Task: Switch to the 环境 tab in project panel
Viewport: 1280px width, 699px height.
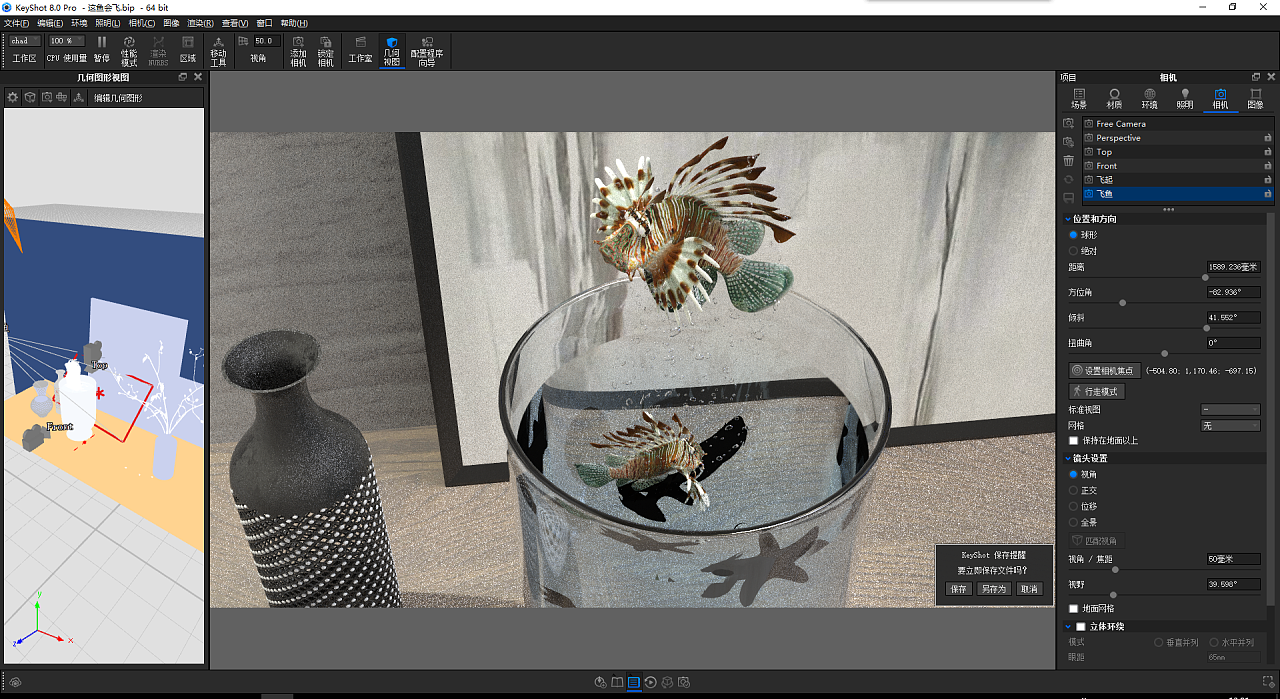Action: click(x=1149, y=95)
